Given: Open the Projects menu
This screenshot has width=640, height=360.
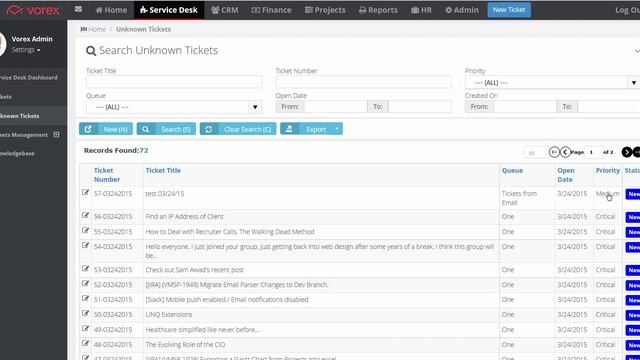Looking at the screenshot, I should (x=325, y=10).
